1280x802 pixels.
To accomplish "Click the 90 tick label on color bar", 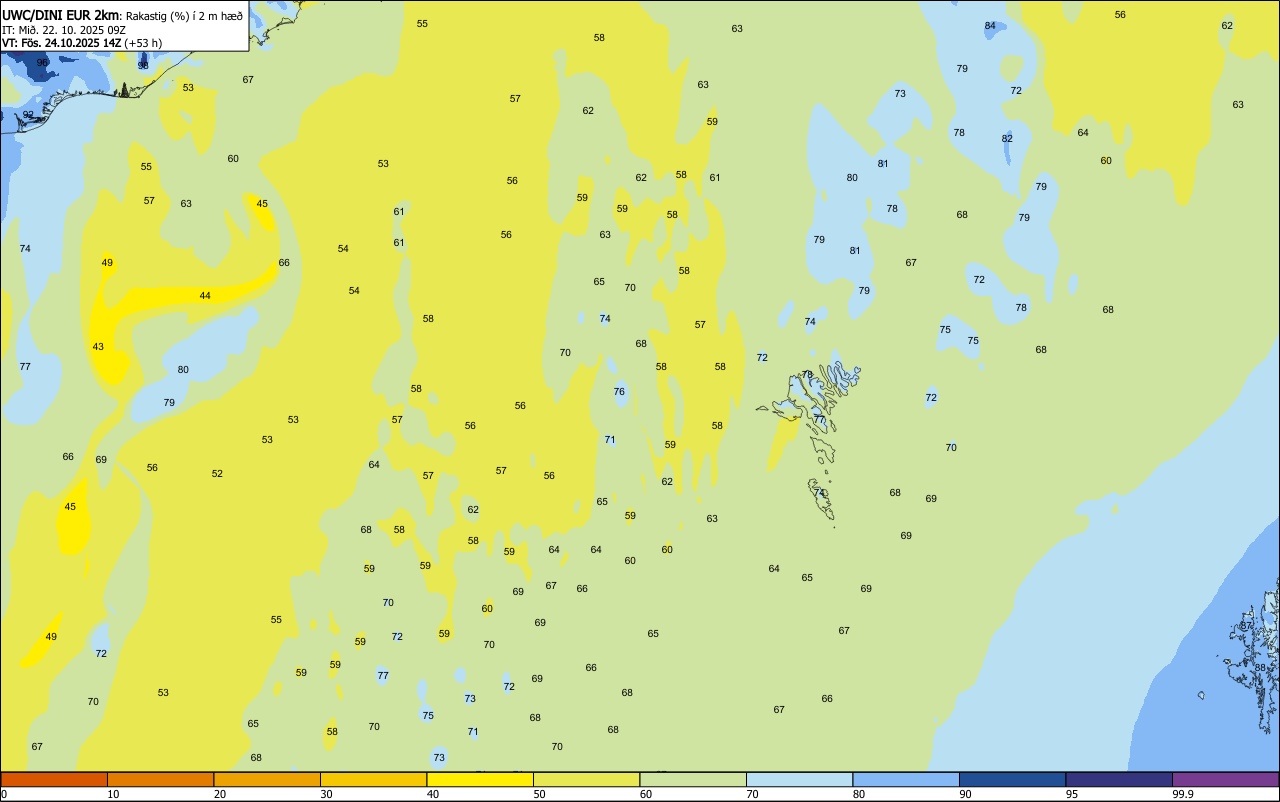I will pyautogui.click(x=966, y=794).
